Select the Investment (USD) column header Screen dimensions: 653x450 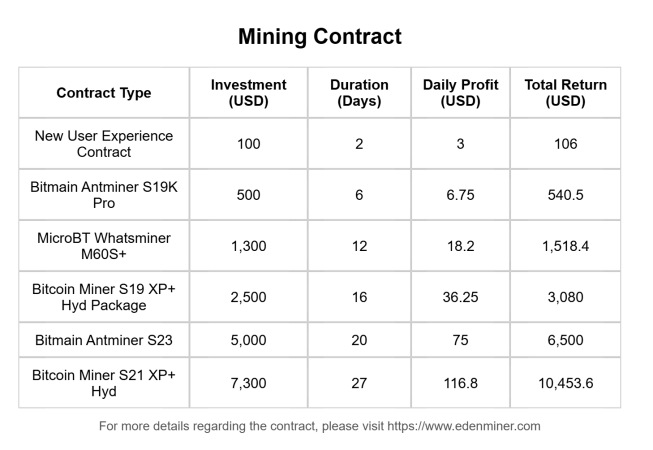(249, 93)
